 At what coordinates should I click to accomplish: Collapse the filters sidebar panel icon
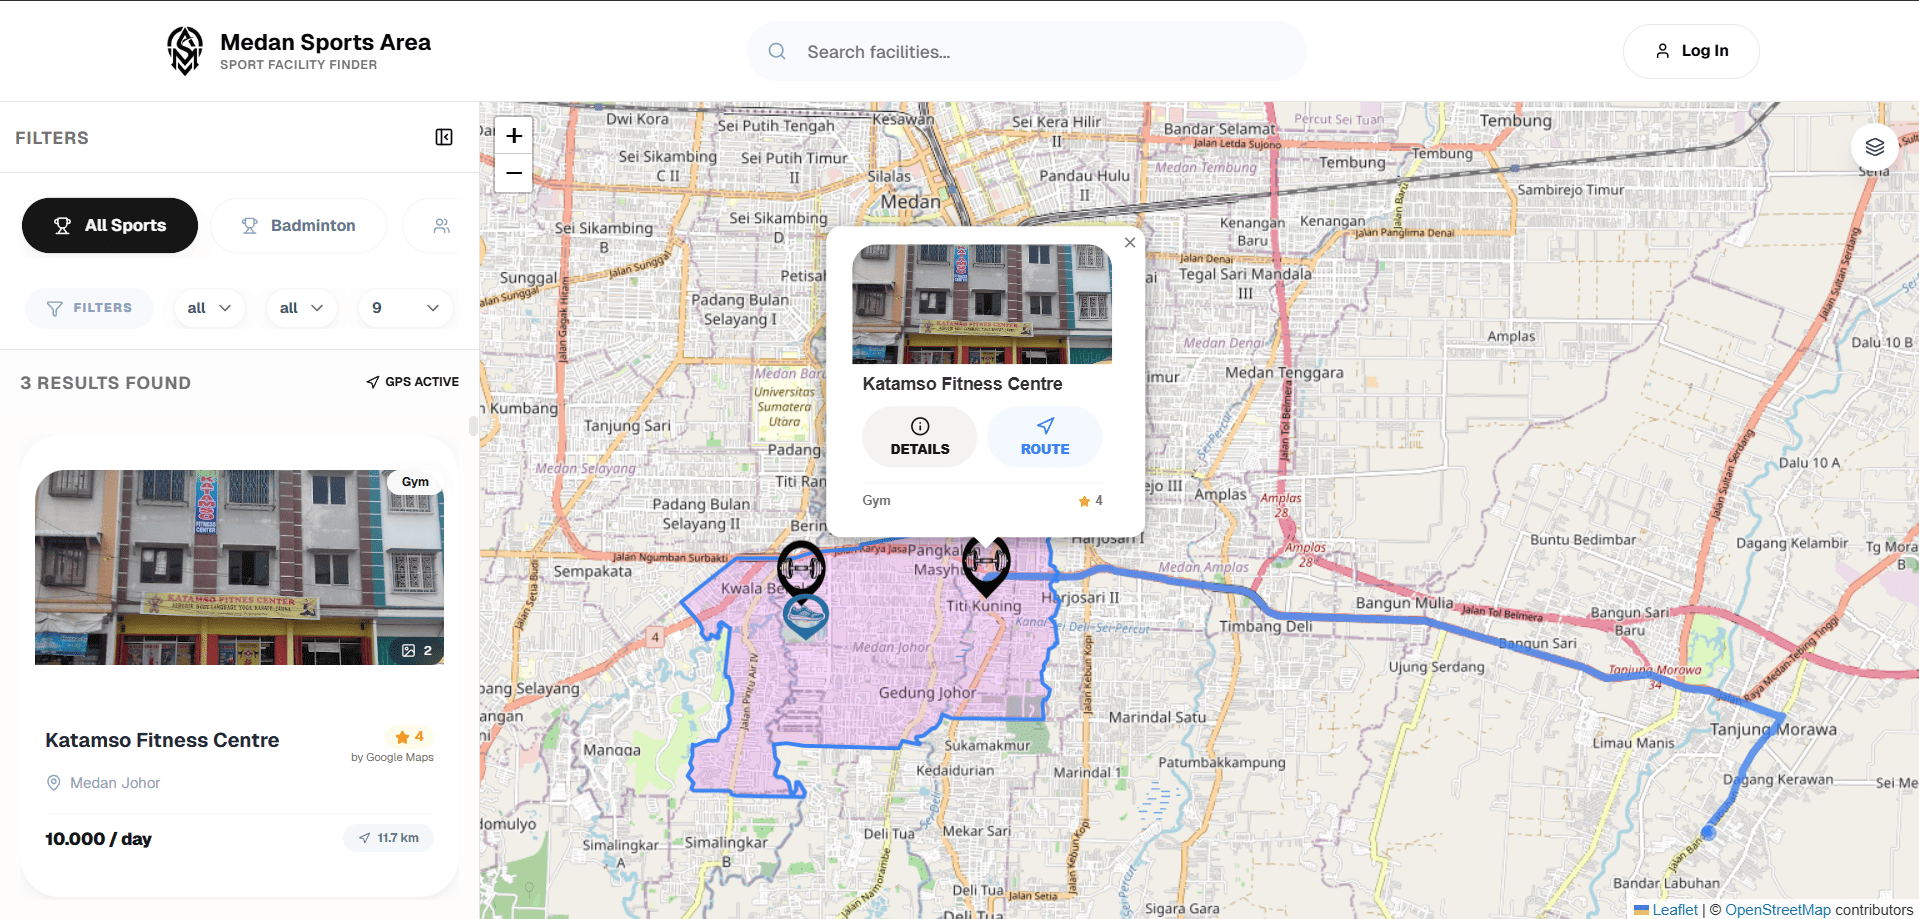(x=444, y=137)
